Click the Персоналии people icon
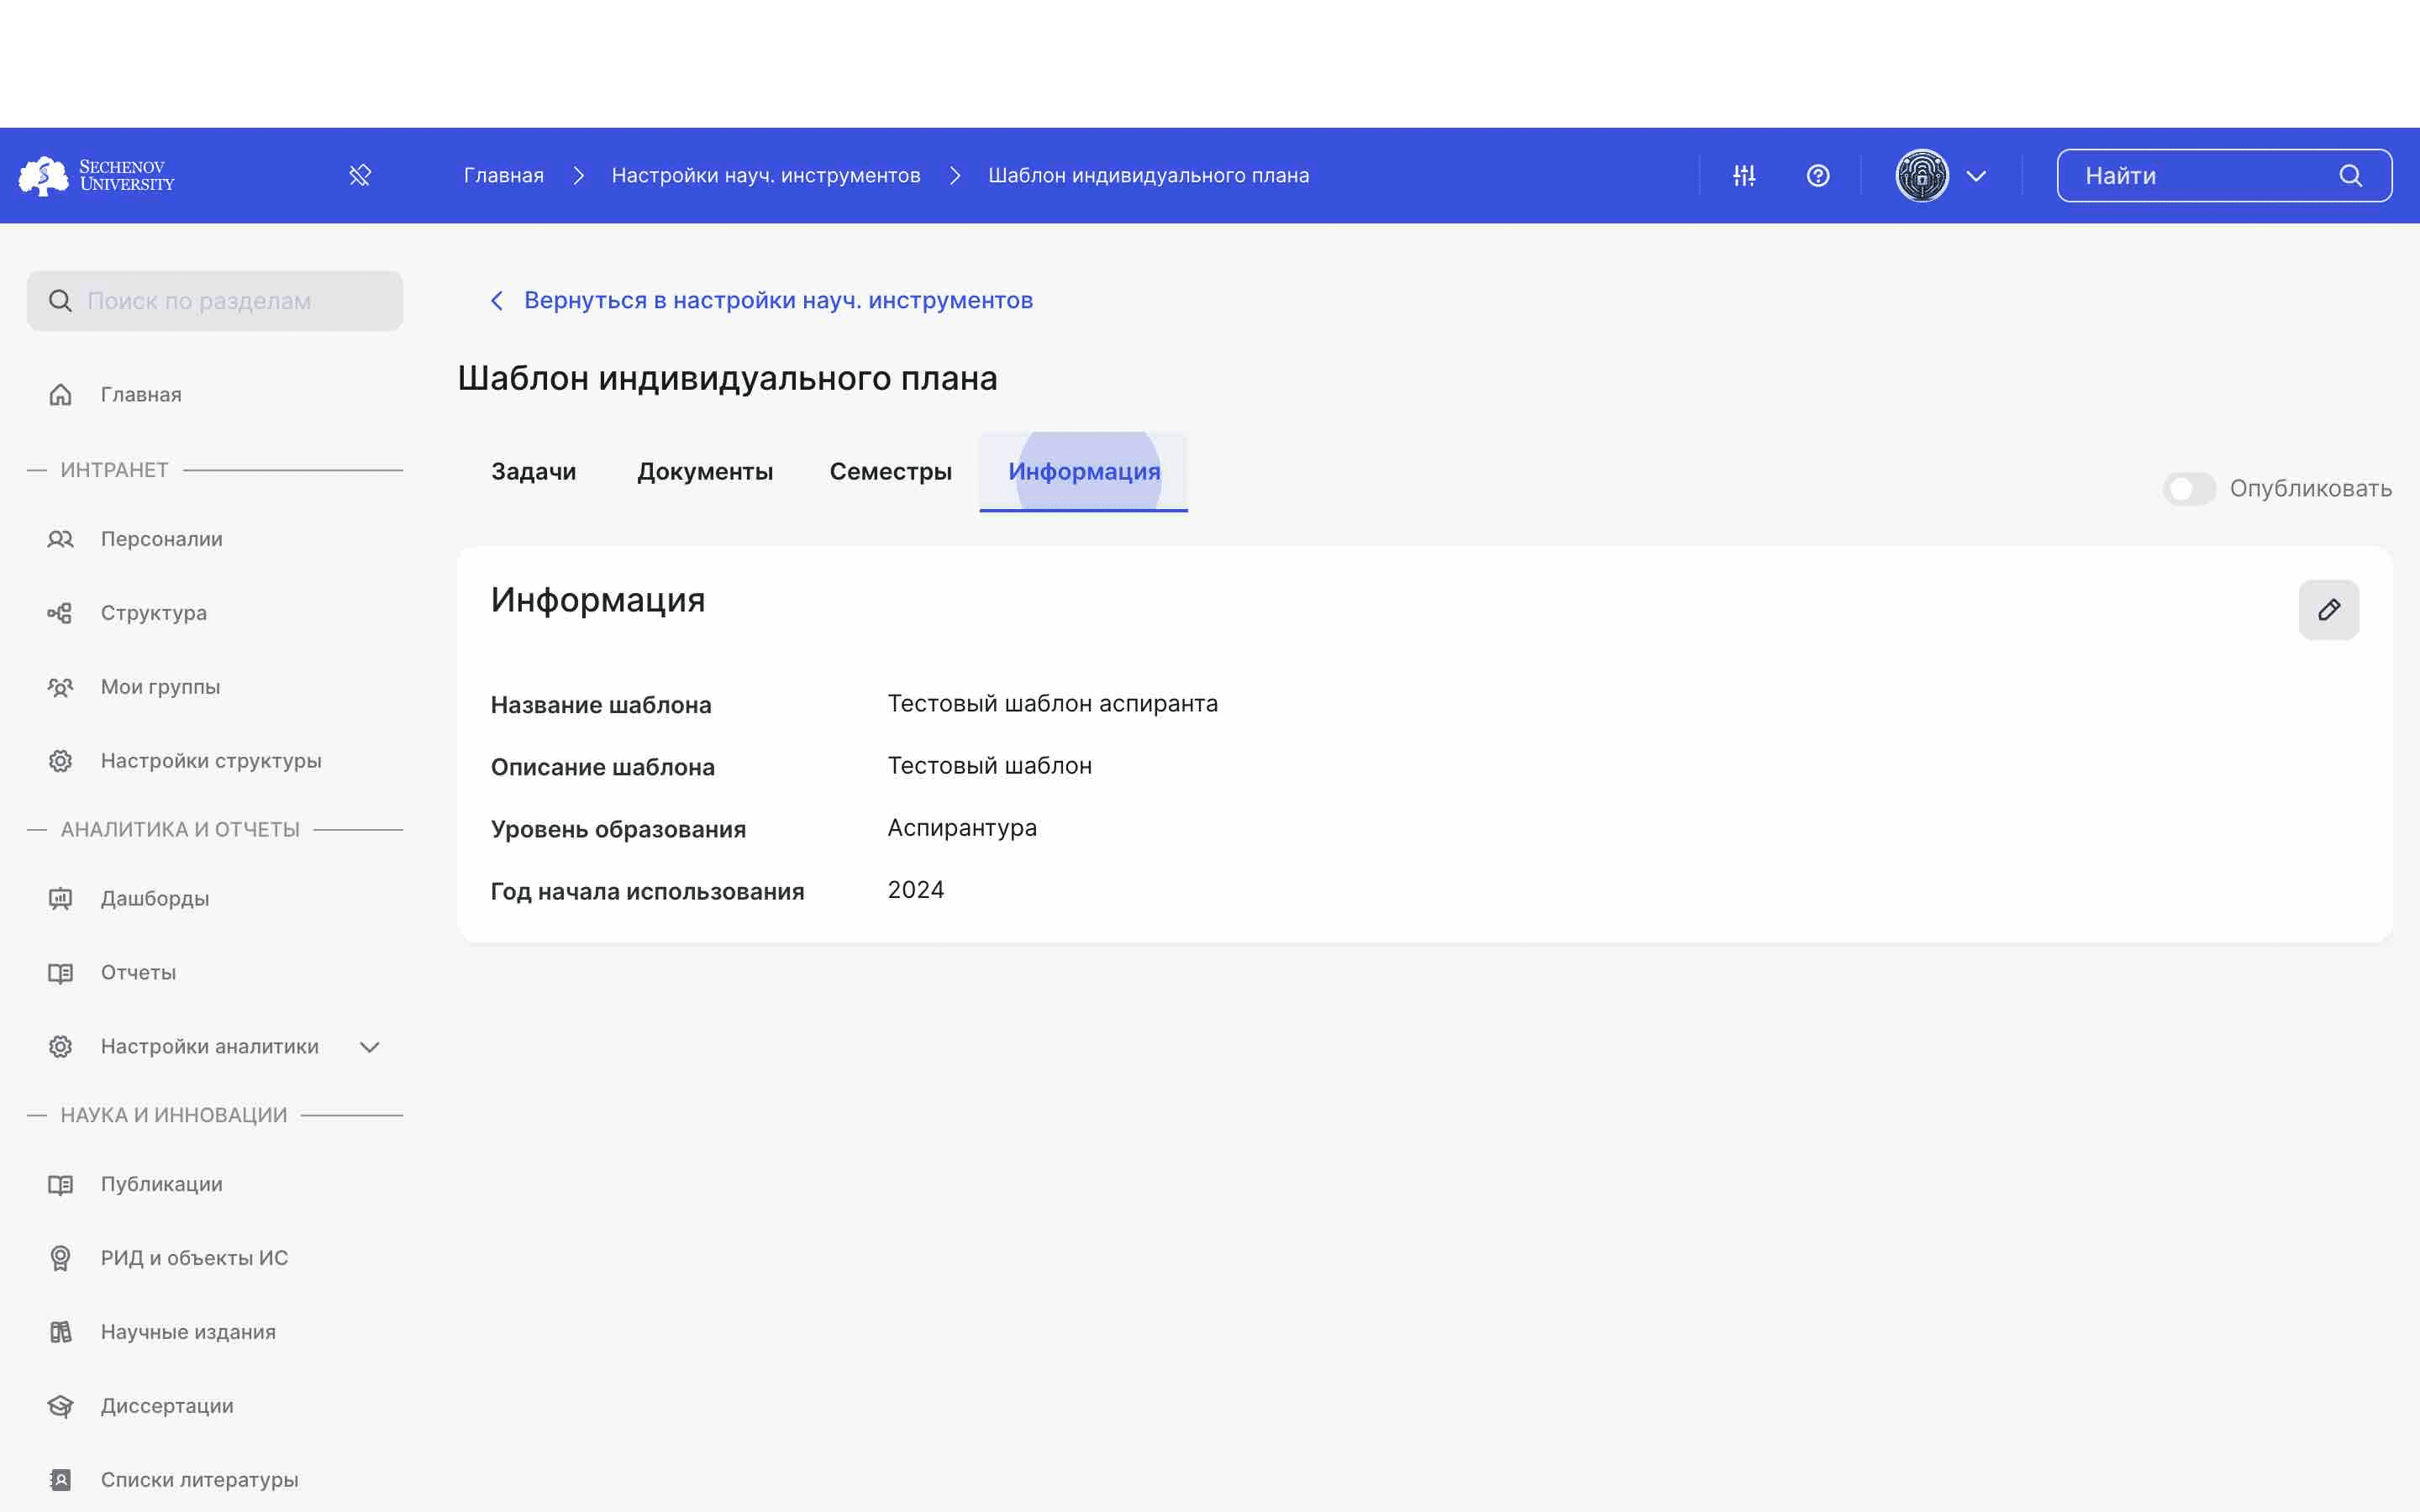The height and width of the screenshot is (1512, 2420). click(60, 539)
